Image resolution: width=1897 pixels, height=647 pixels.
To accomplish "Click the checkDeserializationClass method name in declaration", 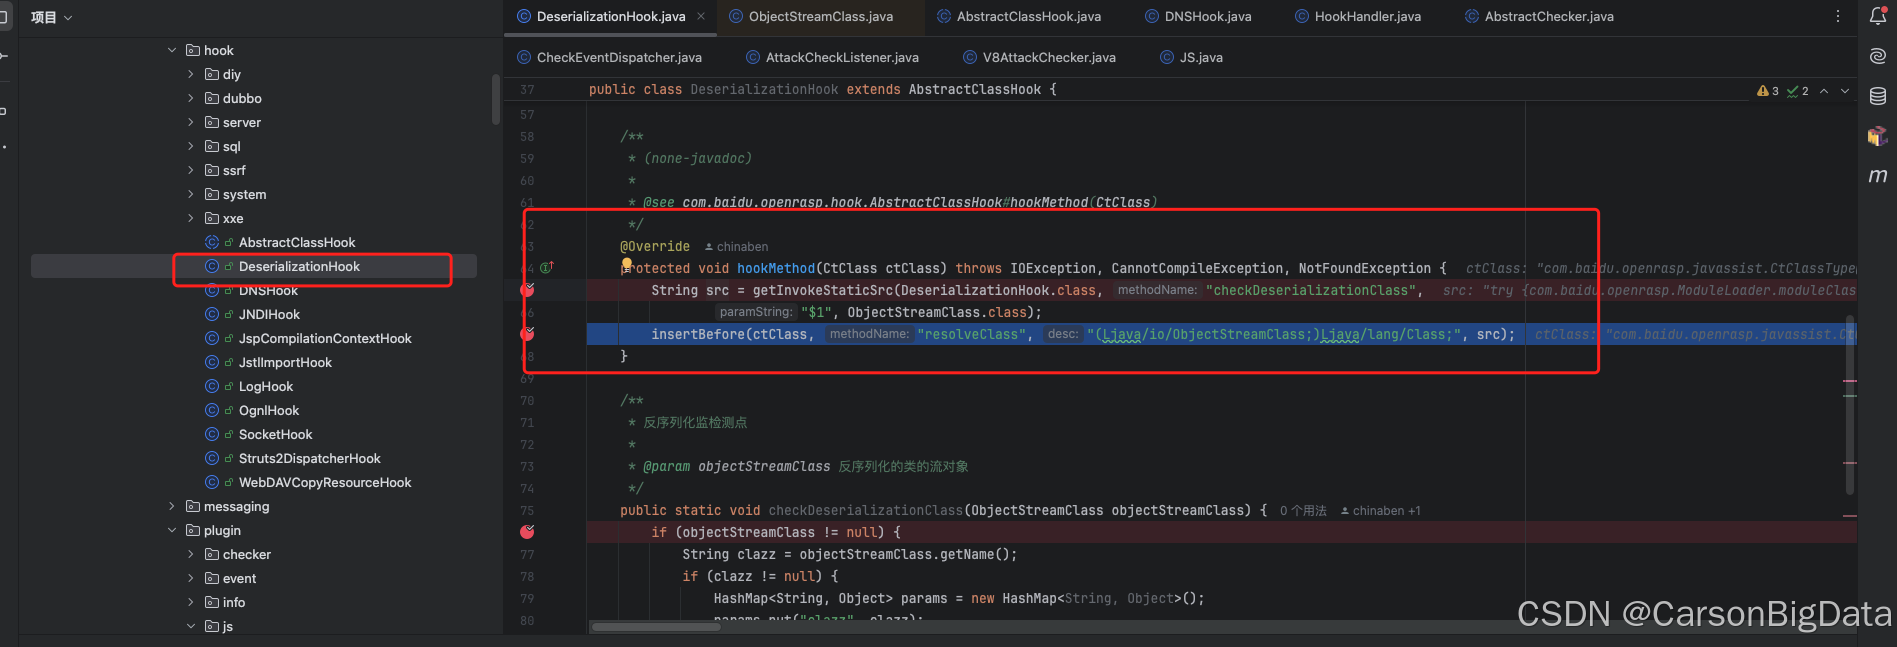I will point(866,510).
